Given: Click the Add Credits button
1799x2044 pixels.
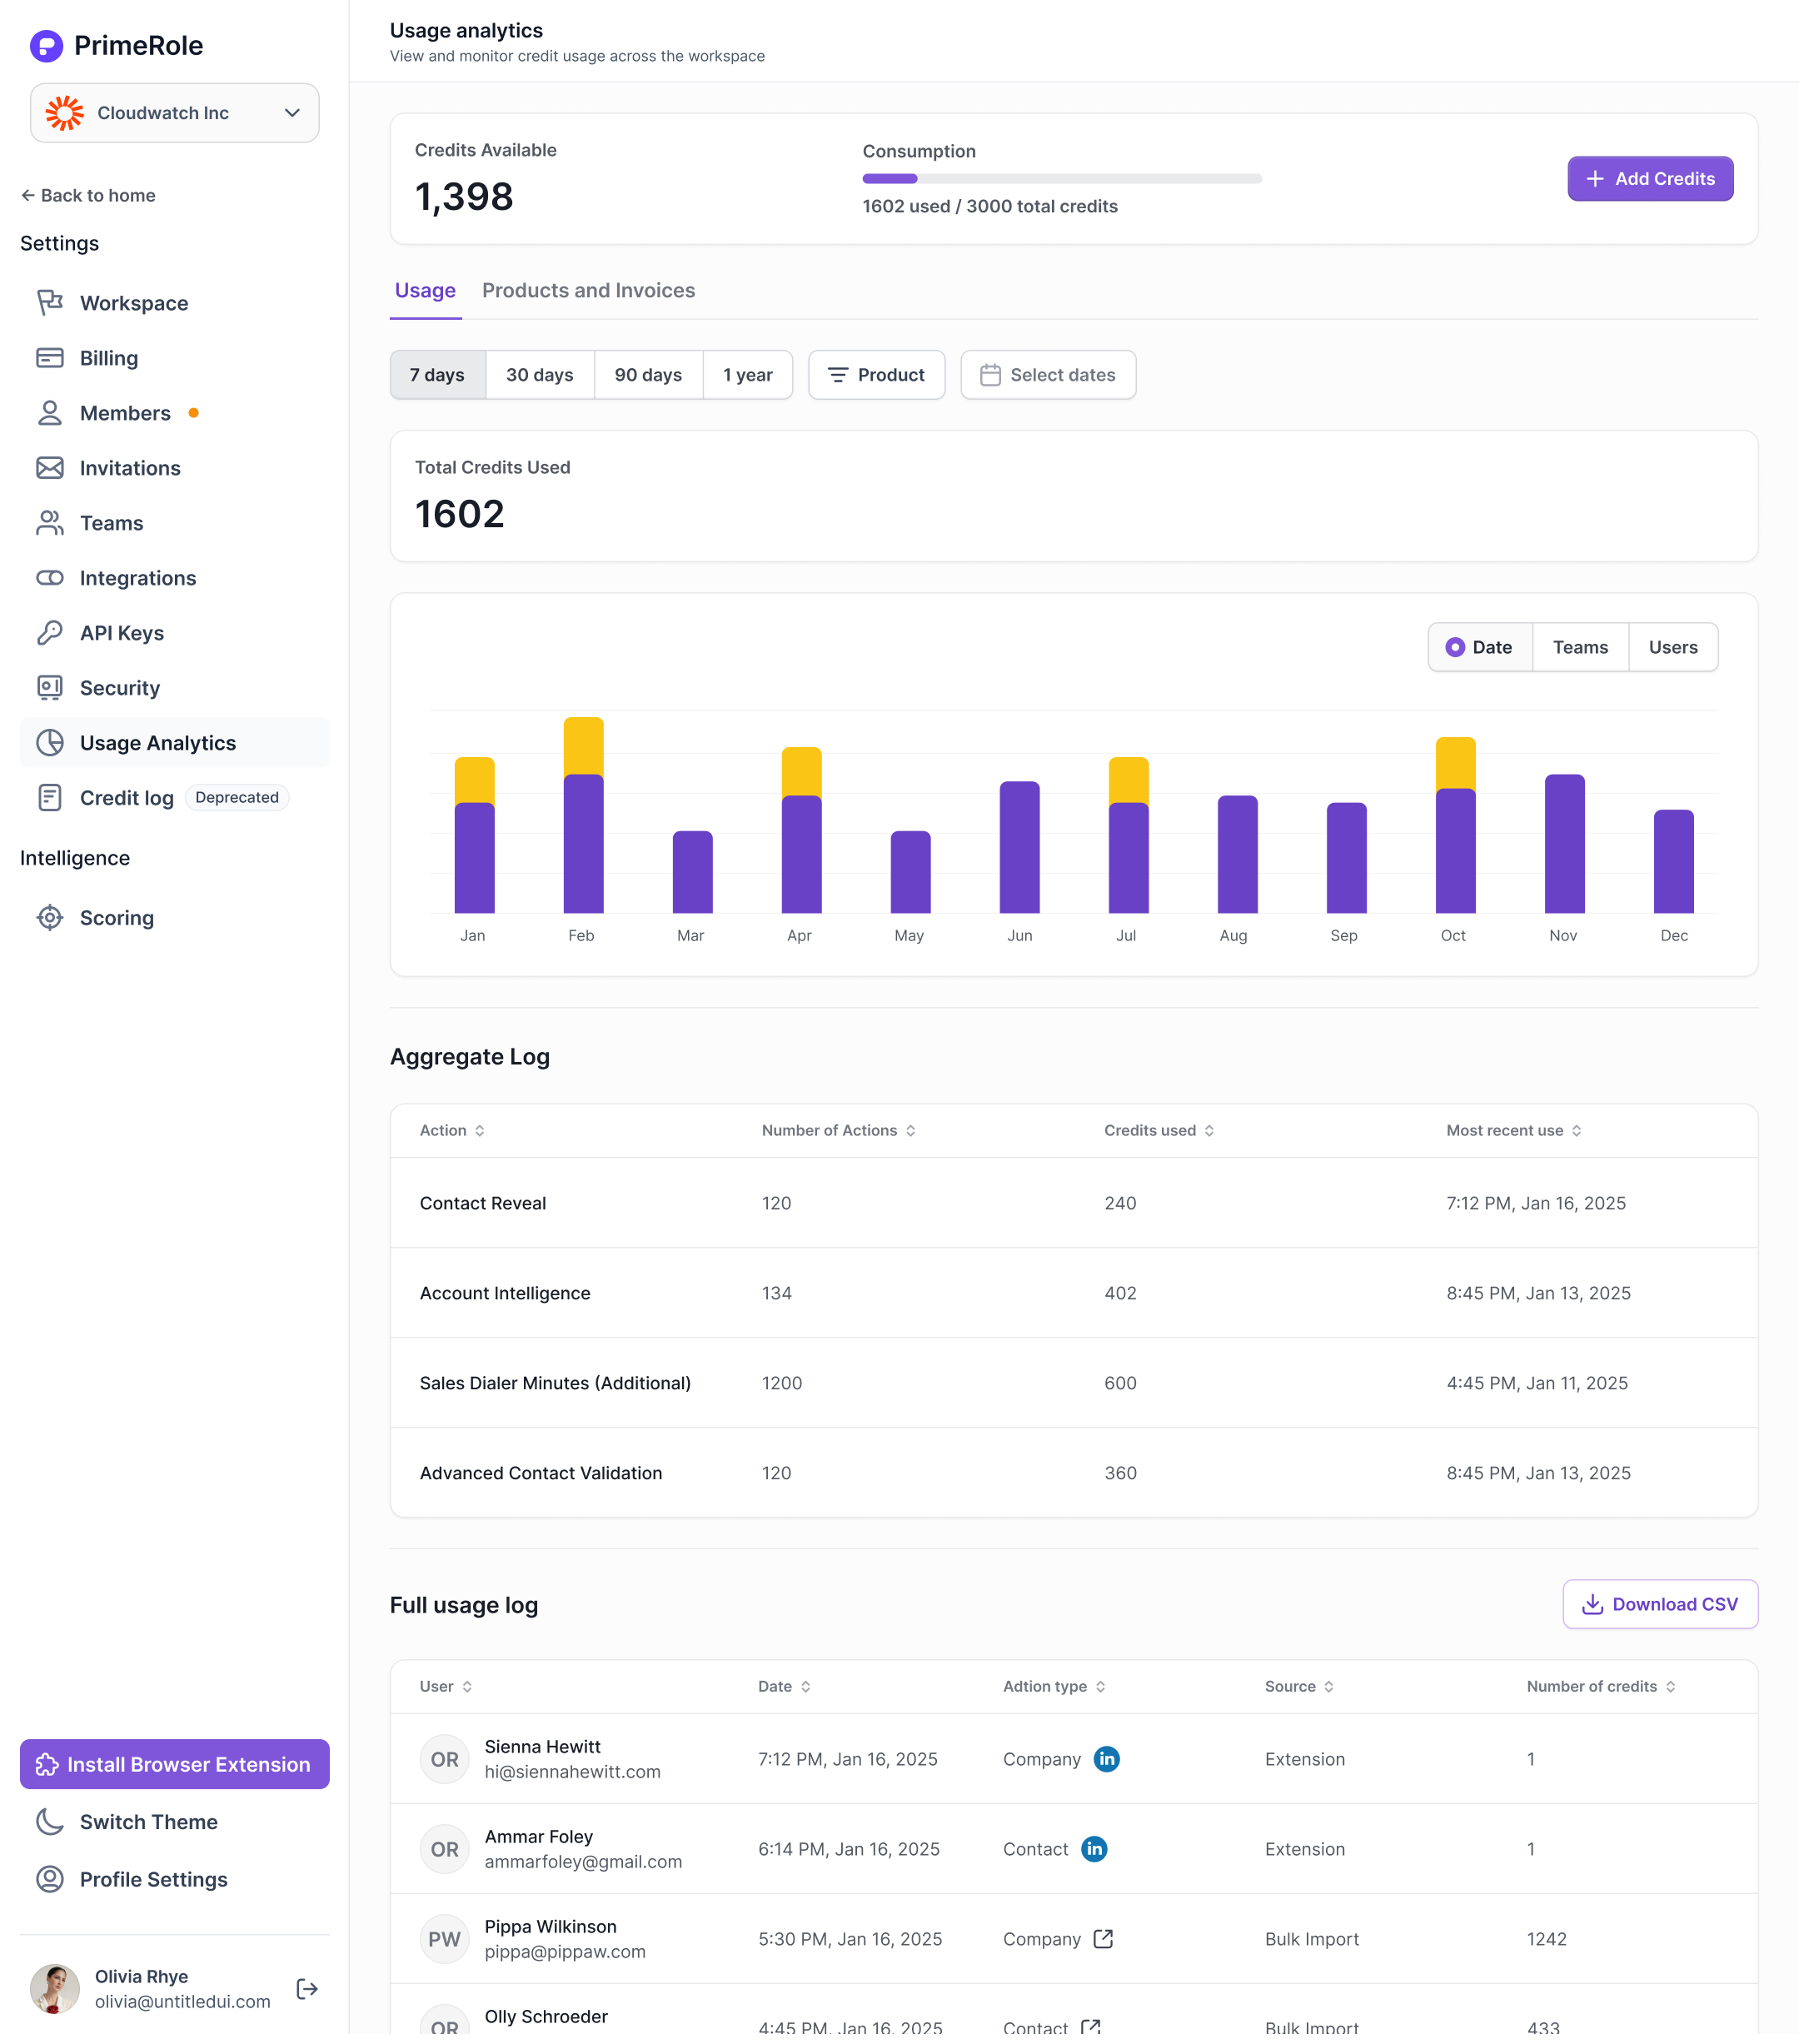Looking at the screenshot, I should click(1649, 179).
